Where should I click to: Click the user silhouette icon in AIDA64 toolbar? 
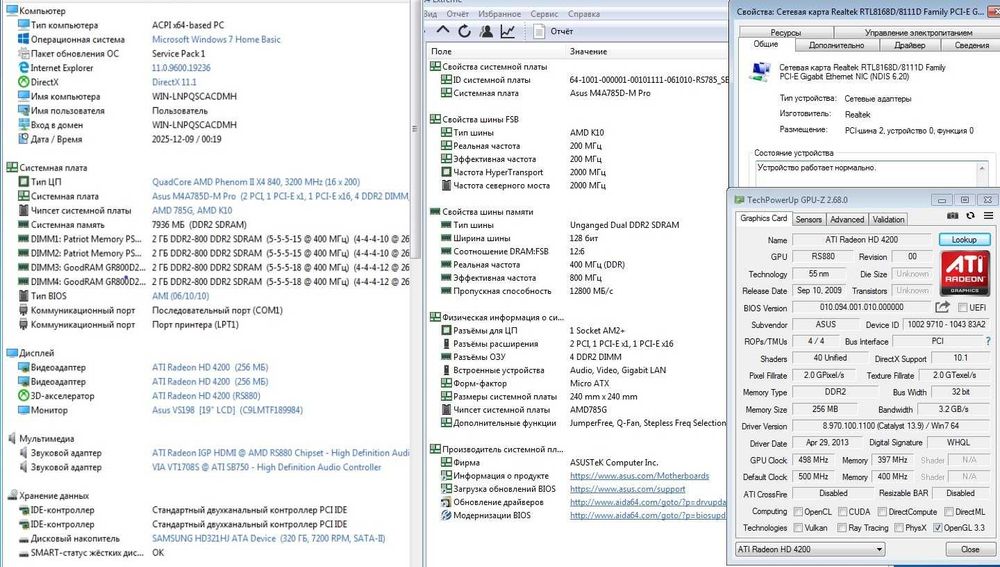(x=486, y=31)
